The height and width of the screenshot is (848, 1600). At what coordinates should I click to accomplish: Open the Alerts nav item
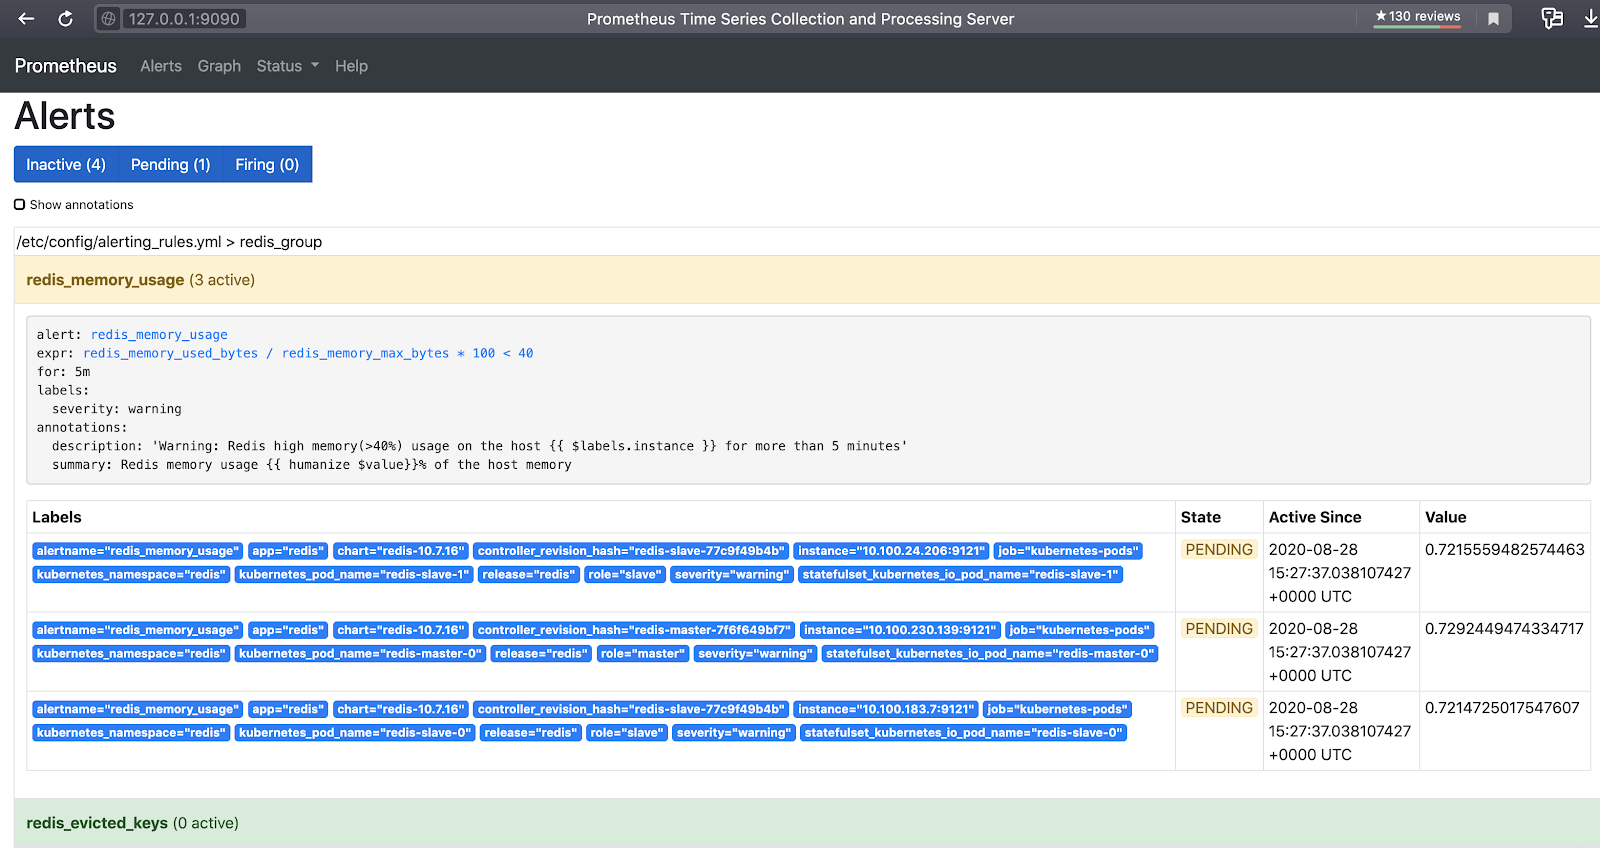[x=161, y=66]
